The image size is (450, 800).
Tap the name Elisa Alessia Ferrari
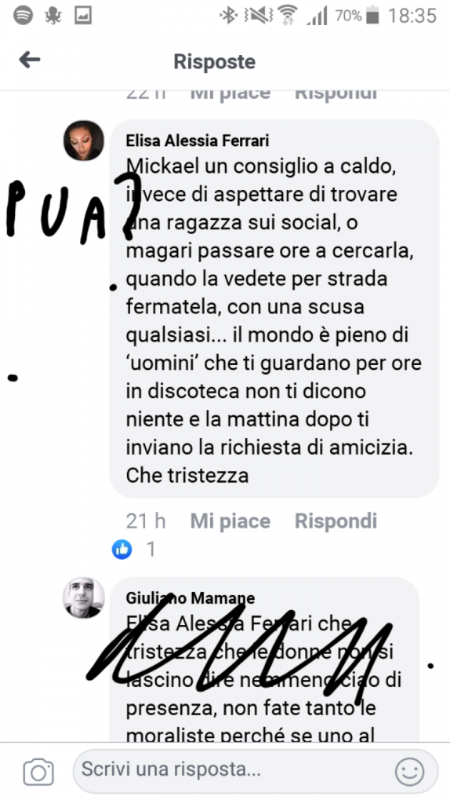197,140
